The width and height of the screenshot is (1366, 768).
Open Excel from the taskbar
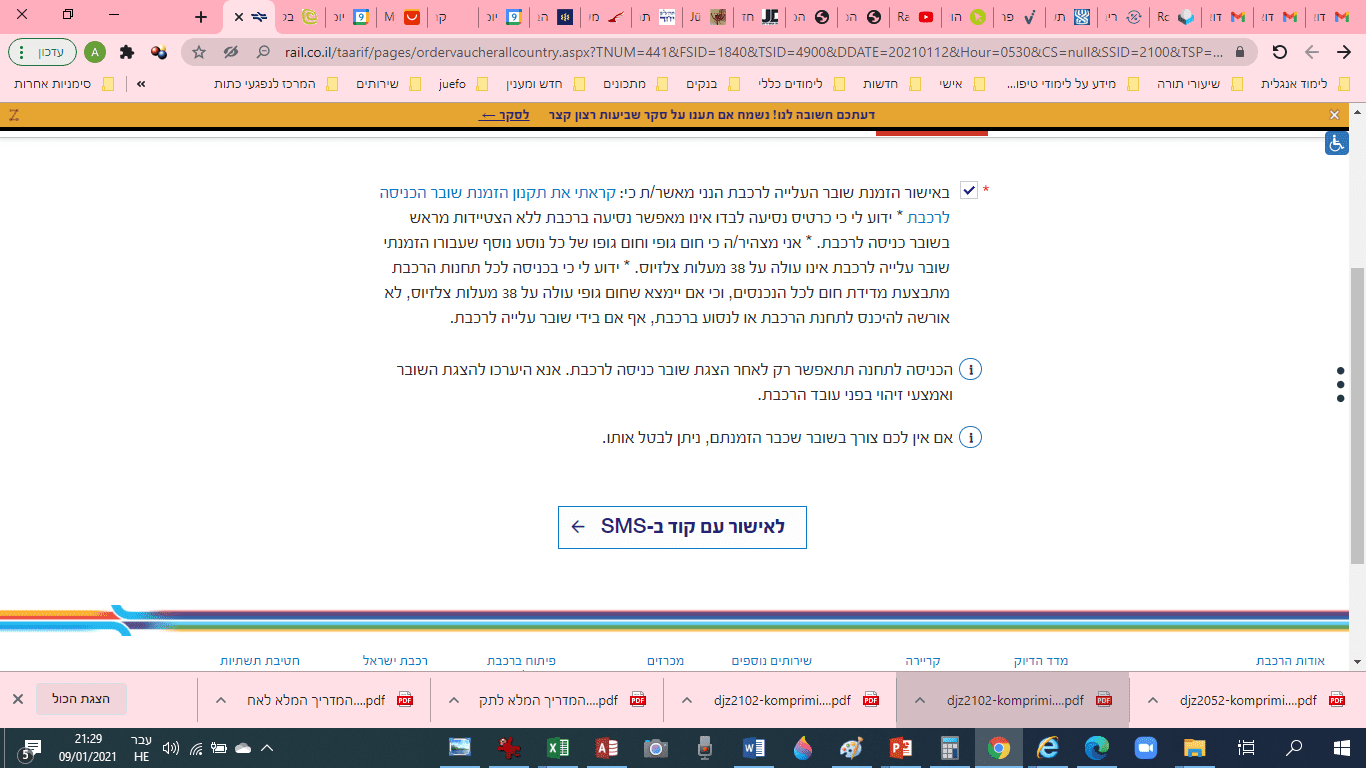[558, 748]
